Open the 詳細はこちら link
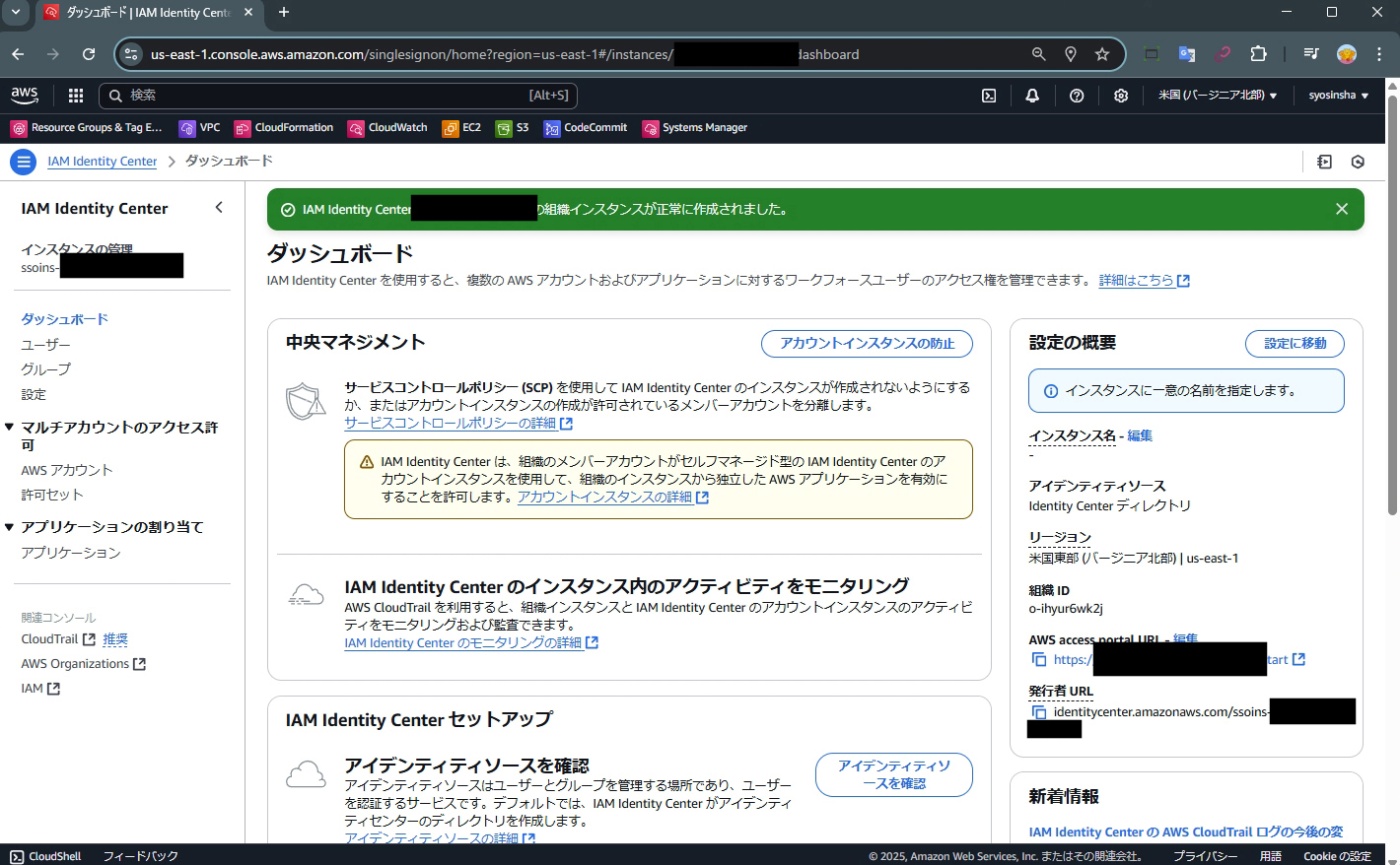Screen dimensions: 1400x865 [1144, 281]
